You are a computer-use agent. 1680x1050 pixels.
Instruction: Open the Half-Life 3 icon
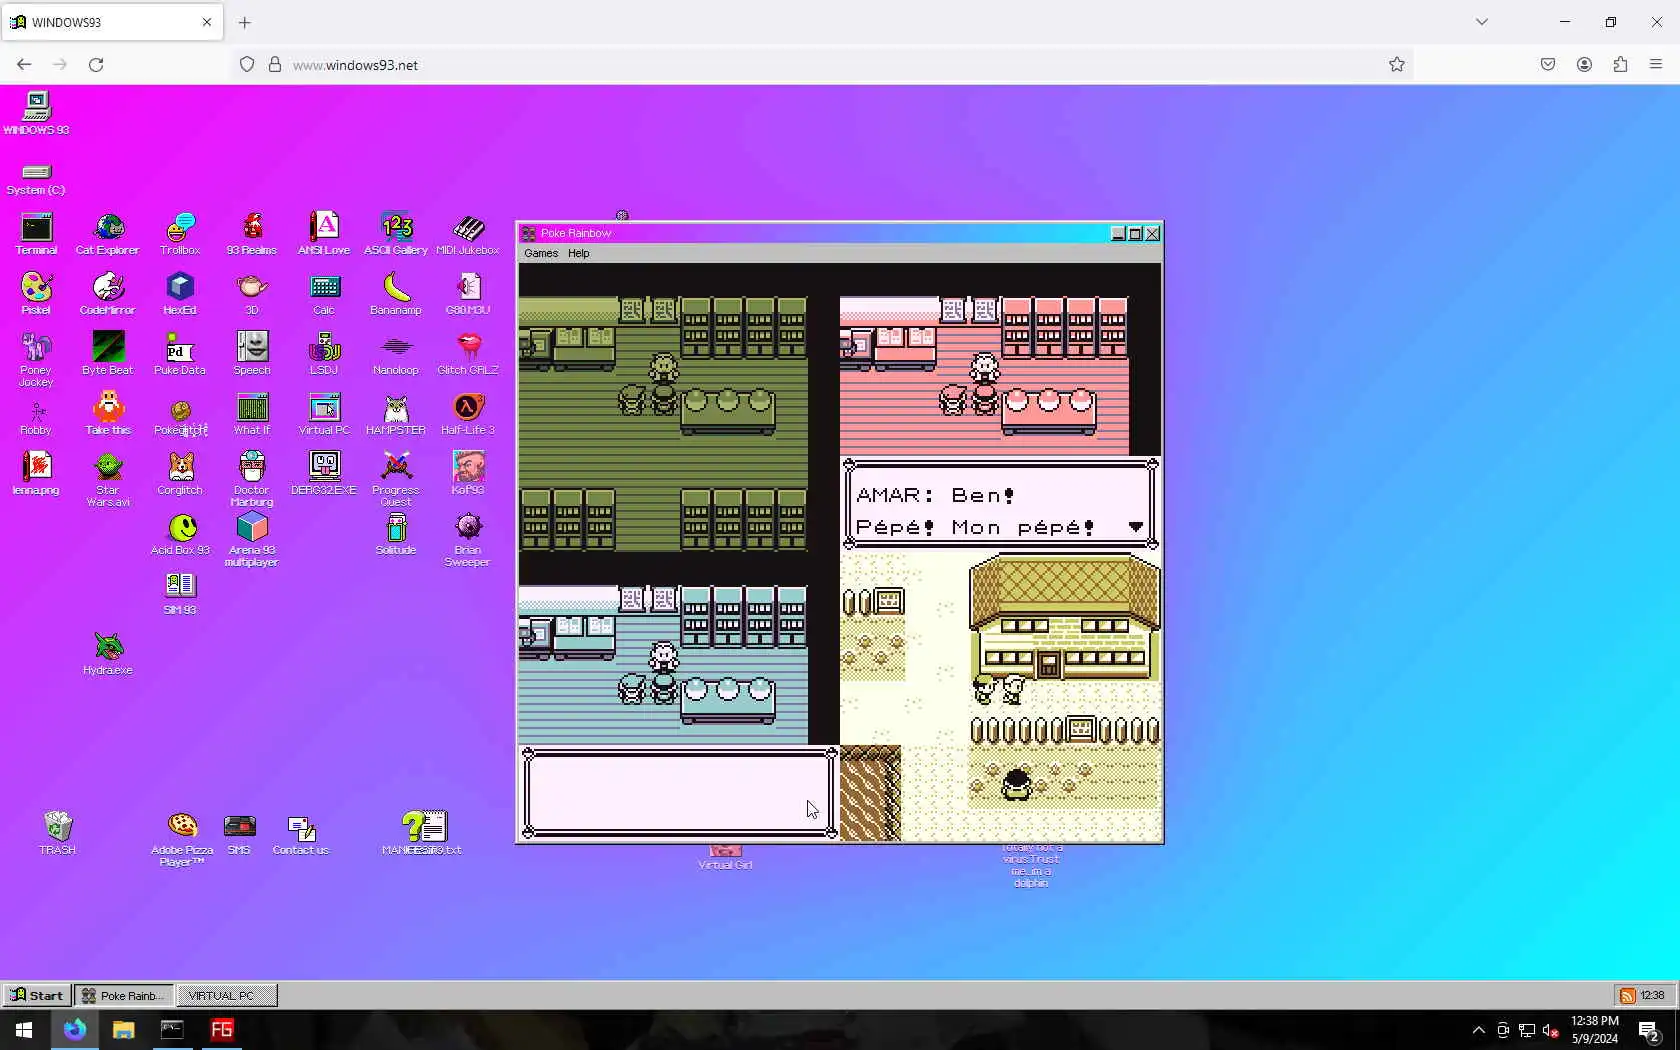(468, 414)
